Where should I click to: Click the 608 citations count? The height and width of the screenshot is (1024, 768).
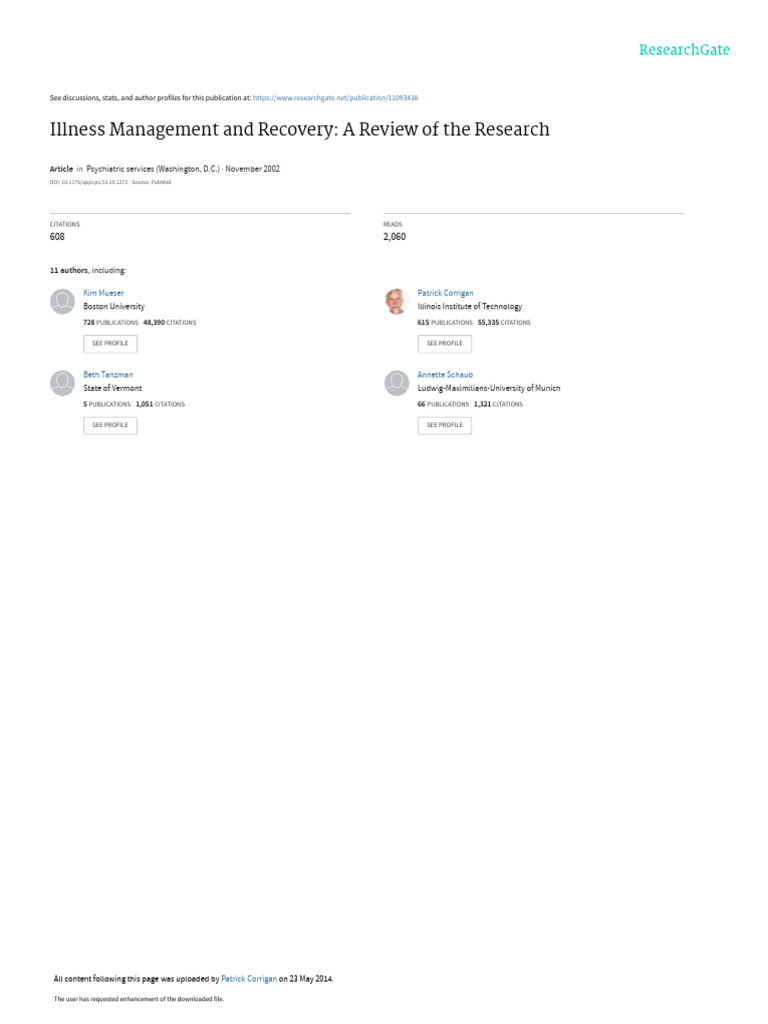[x=57, y=236]
